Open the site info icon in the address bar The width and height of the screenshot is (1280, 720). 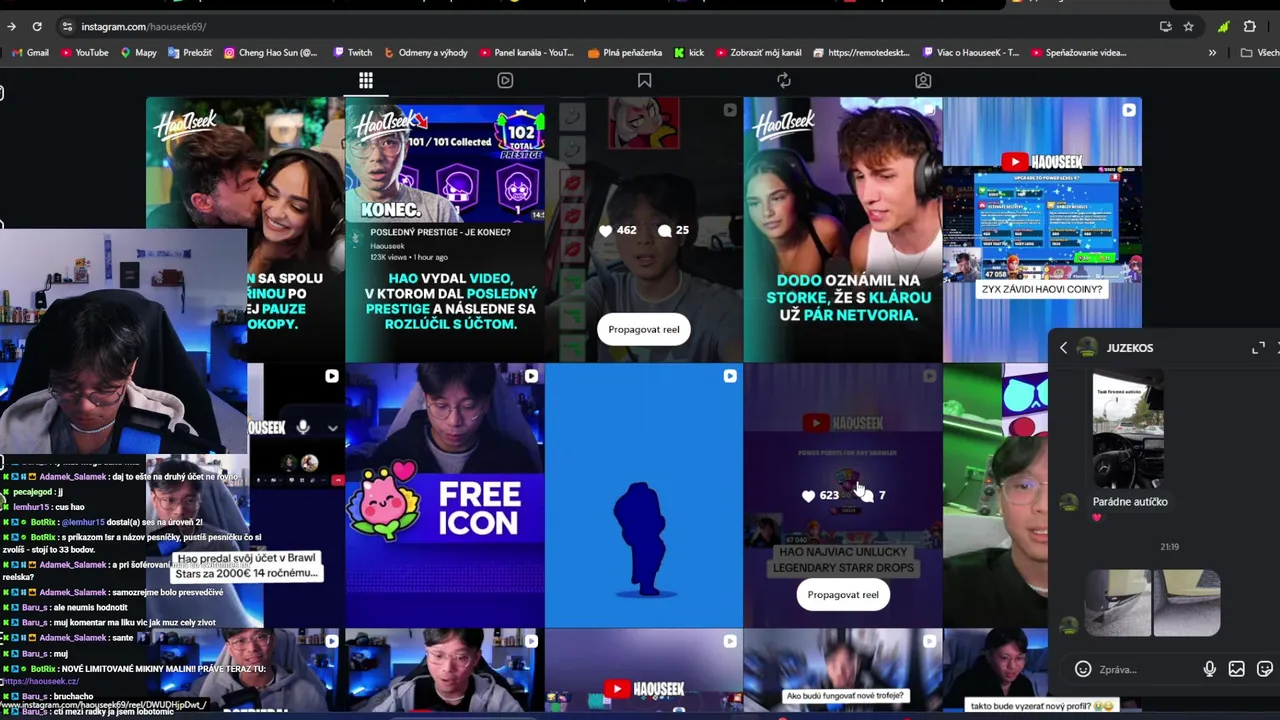(x=67, y=26)
